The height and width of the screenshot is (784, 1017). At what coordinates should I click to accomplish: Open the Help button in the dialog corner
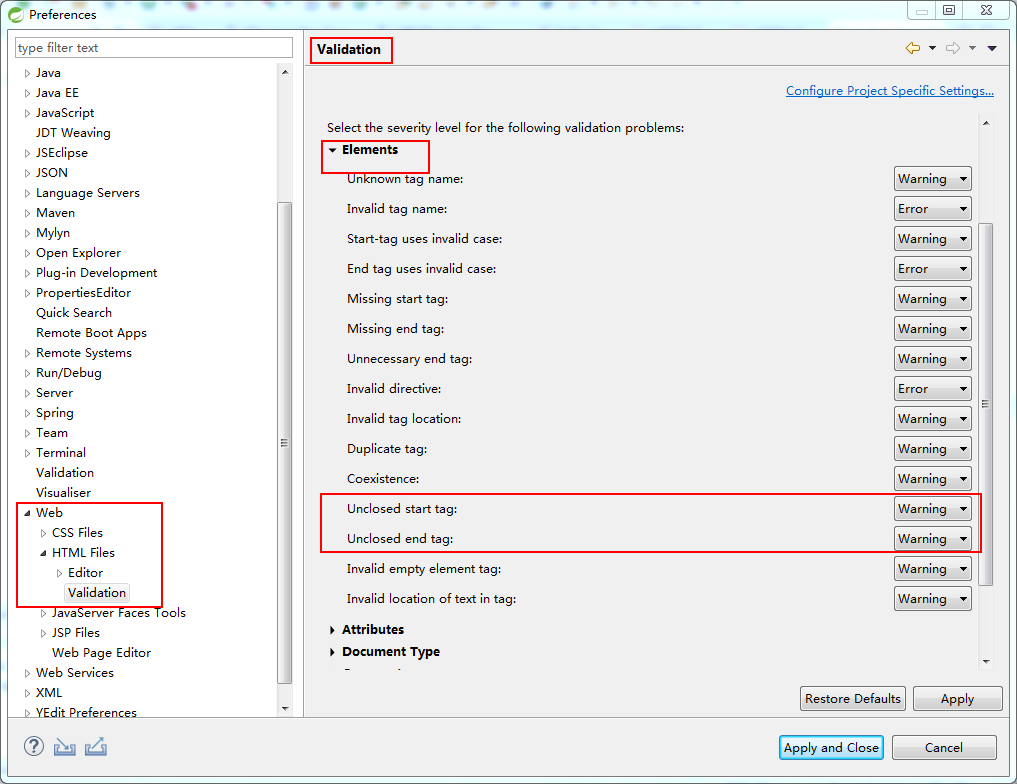33,746
